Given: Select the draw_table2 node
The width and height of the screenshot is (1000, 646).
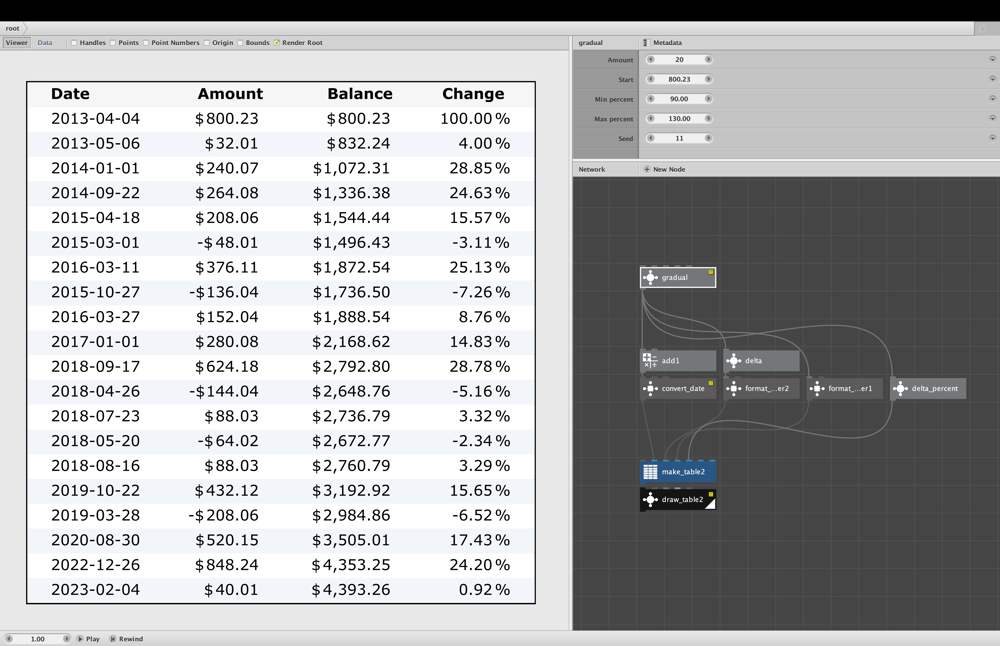Looking at the screenshot, I should pyautogui.click(x=678, y=499).
